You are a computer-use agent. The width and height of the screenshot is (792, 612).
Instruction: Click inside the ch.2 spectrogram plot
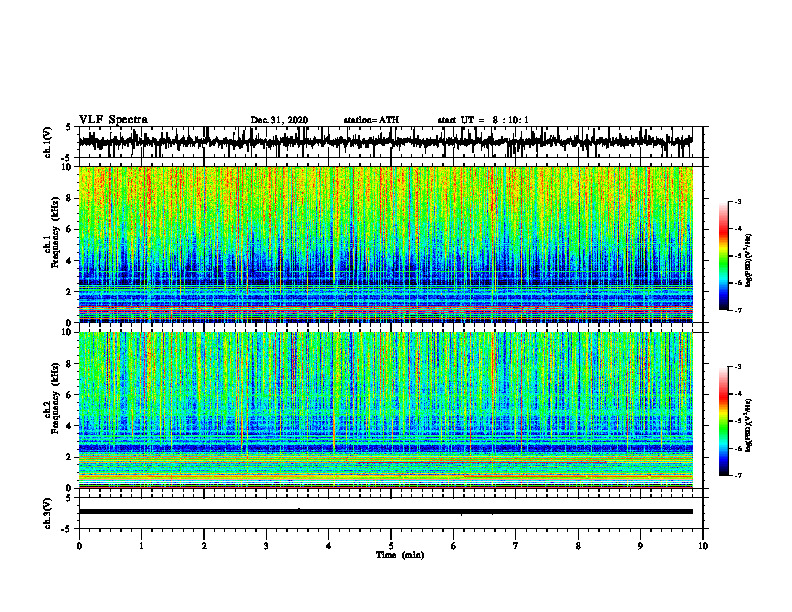click(x=385, y=410)
